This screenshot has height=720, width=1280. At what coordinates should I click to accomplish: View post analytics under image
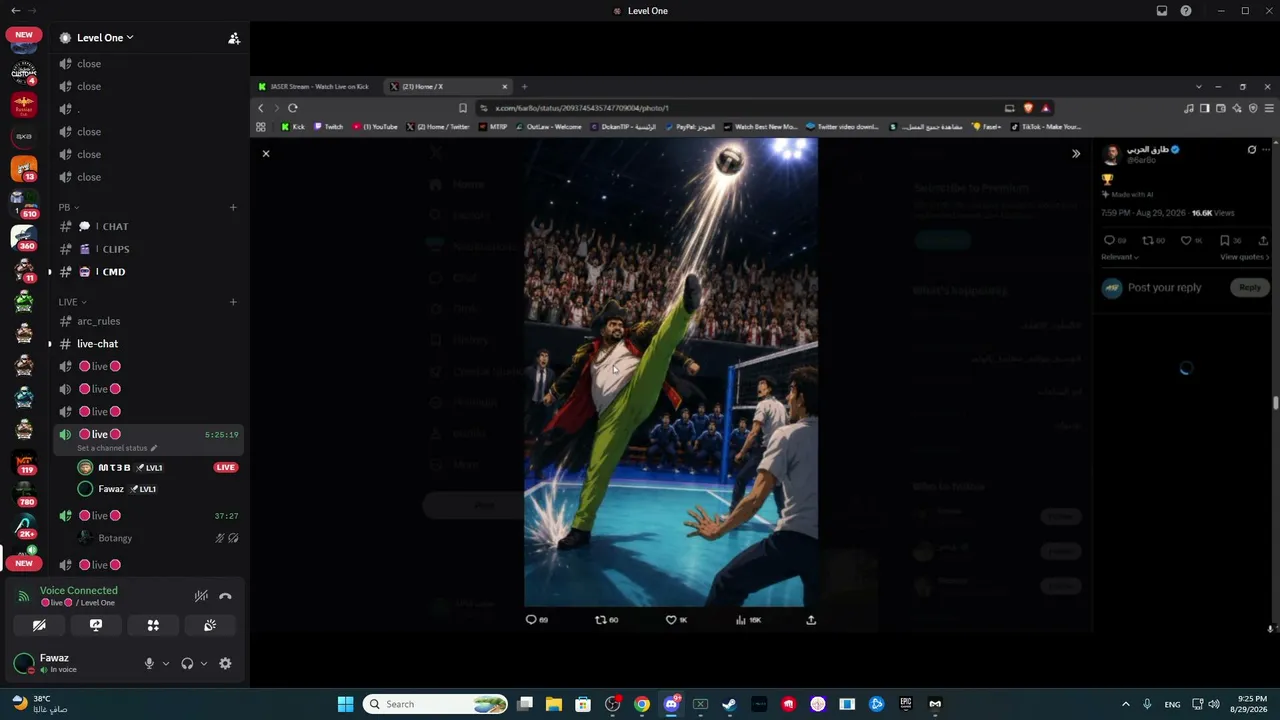click(x=748, y=620)
